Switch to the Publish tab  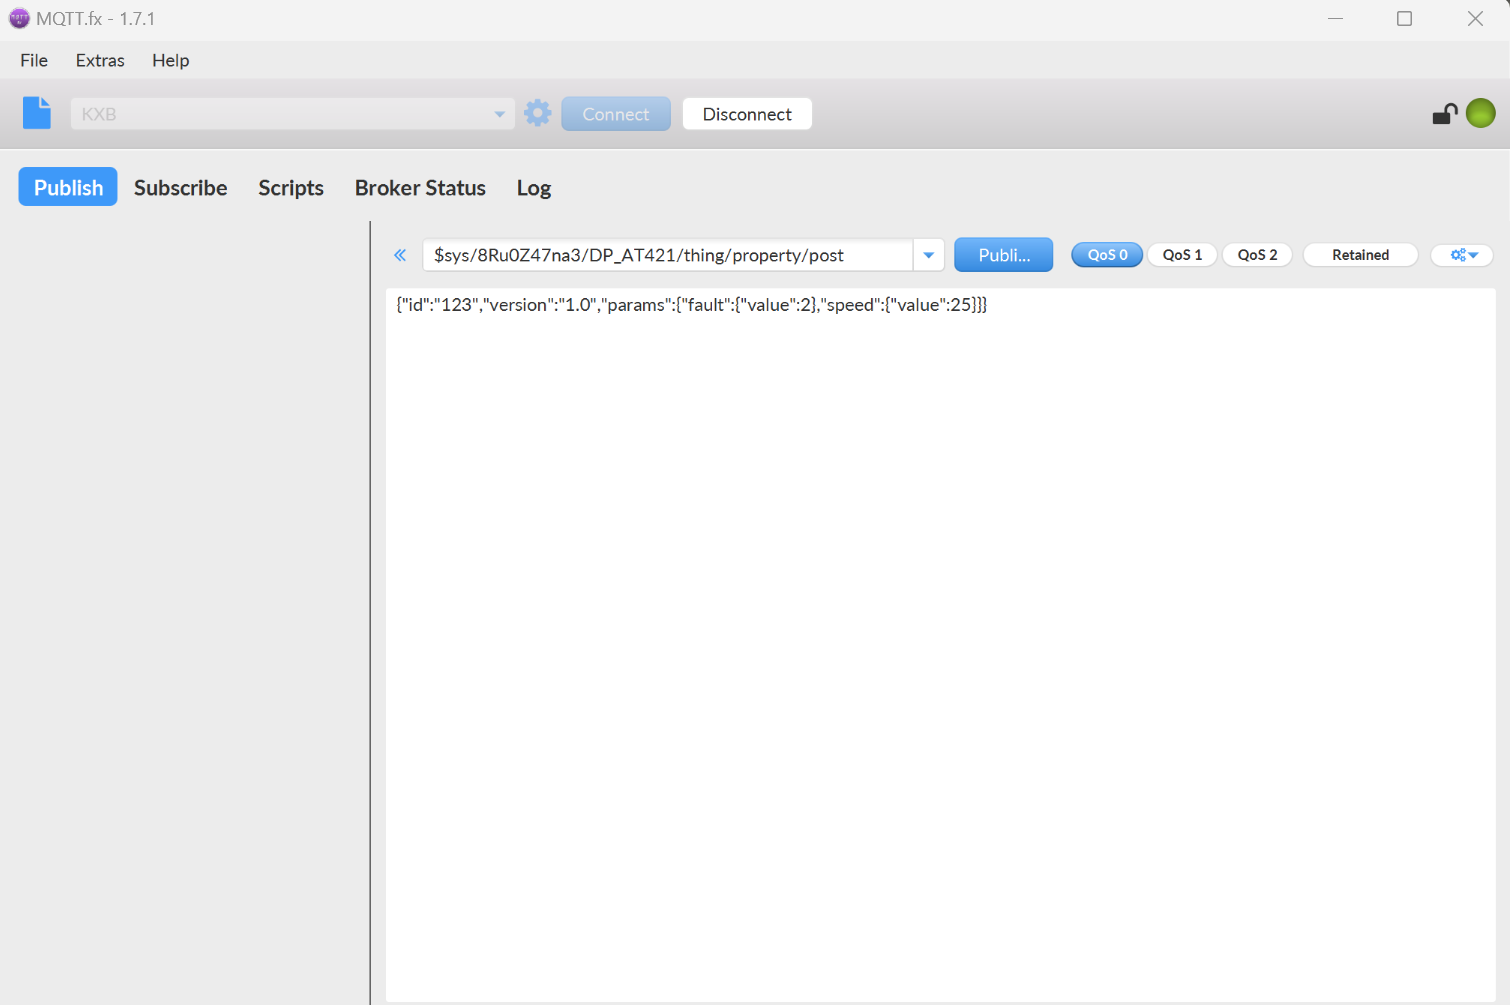tap(68, 187)
